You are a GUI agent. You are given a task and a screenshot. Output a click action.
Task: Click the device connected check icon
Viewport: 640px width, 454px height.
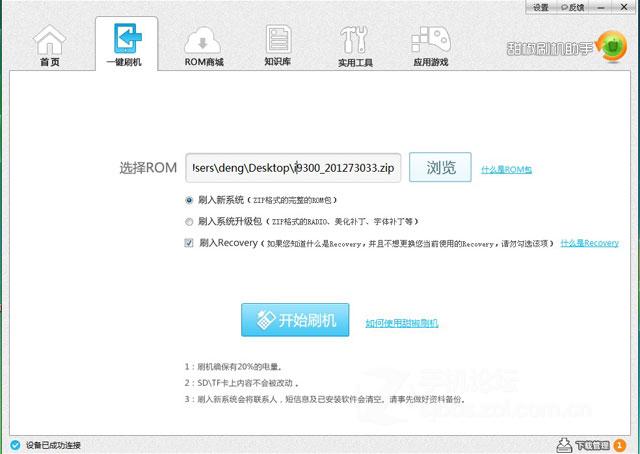[15, 445]
